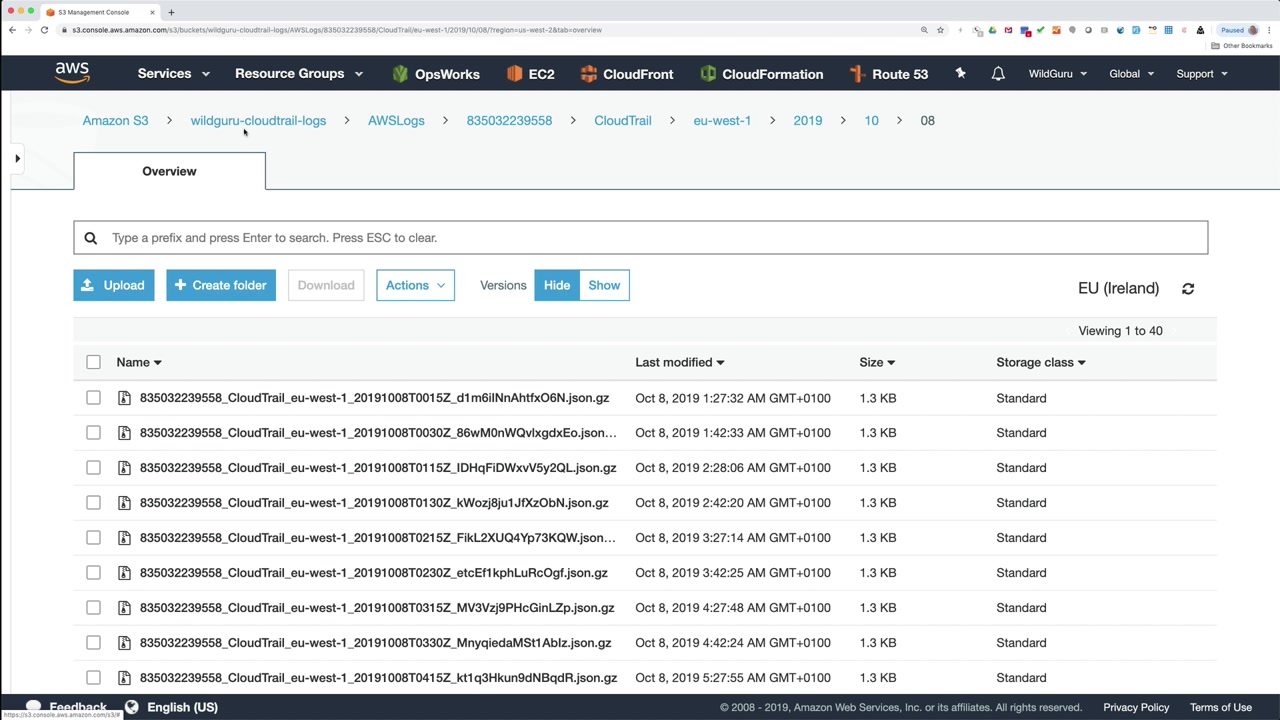Sort by the Name column
The height and width of the screenshot is (720, 1280).
139,362
